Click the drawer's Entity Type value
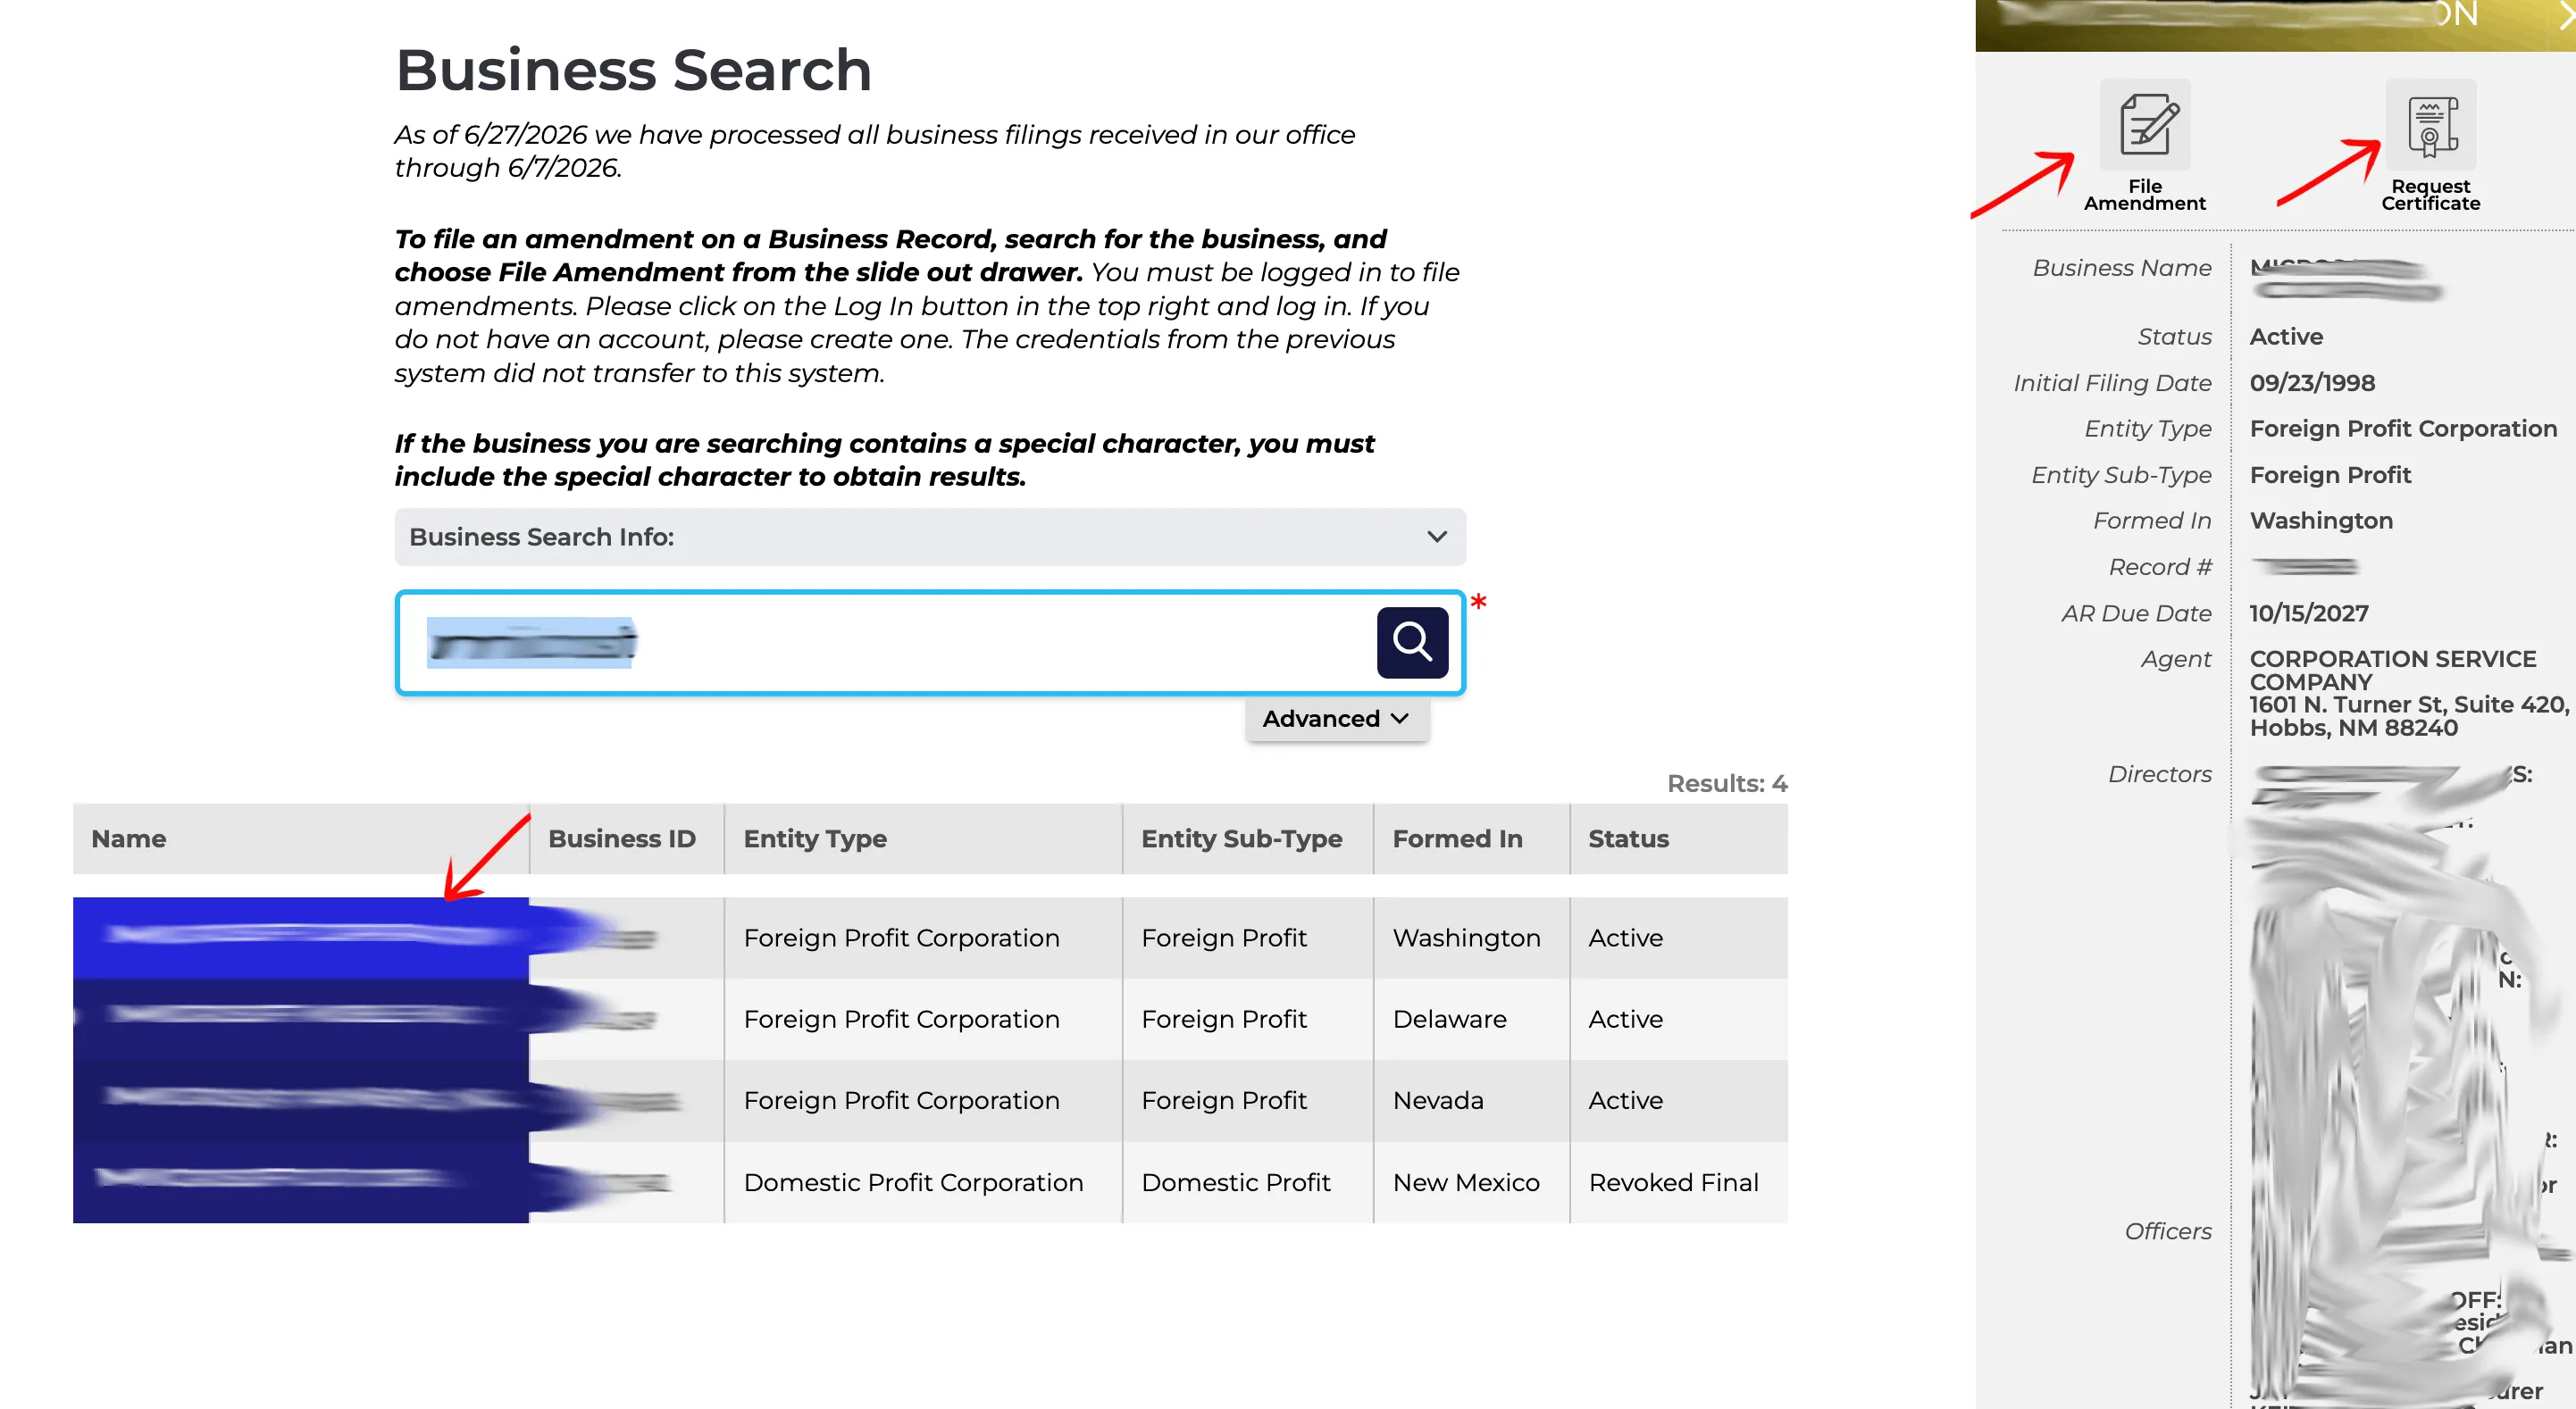 tap(2402, 429)
